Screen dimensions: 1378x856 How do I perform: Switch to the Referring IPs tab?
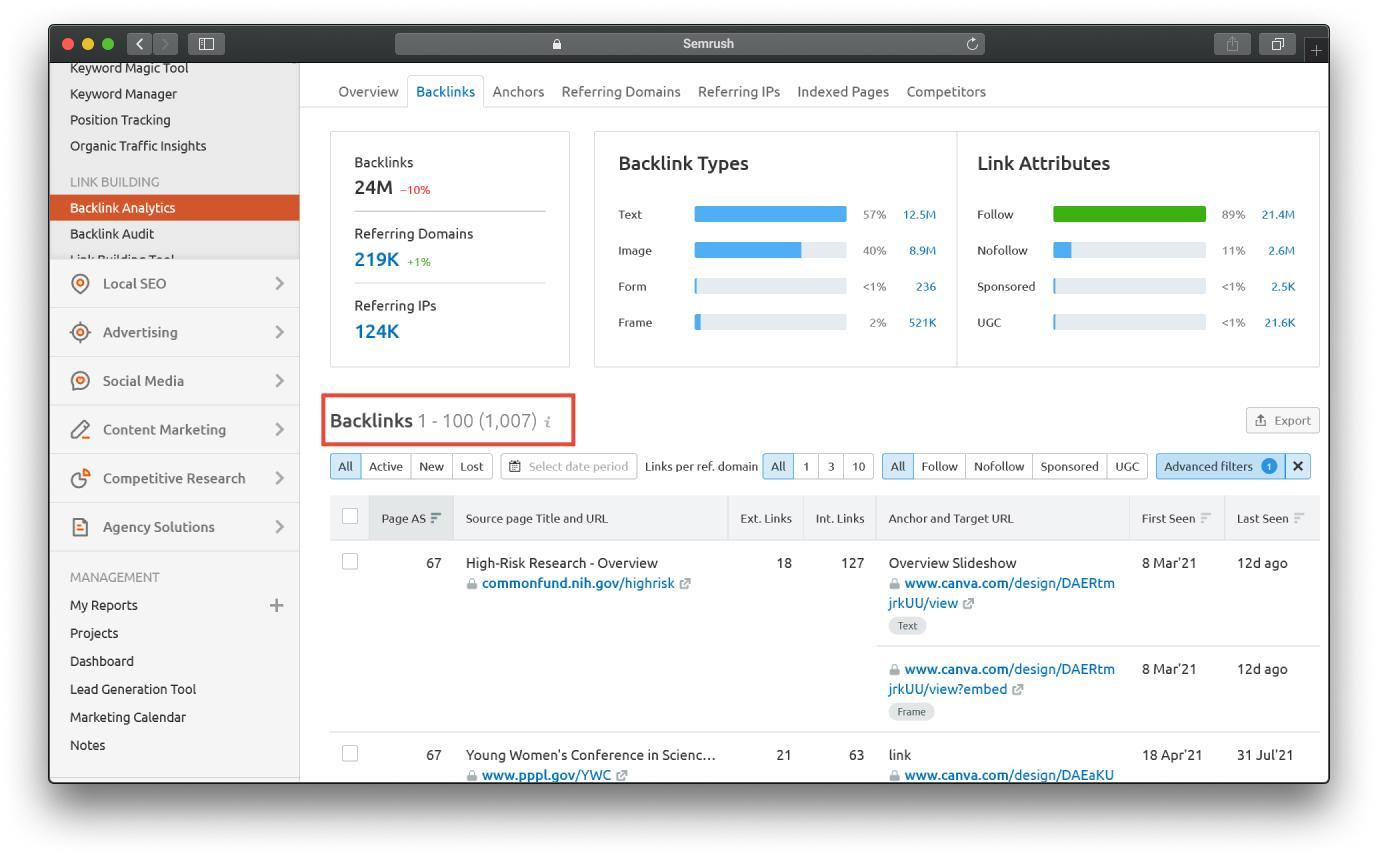pyautogui.click(x=739, y=91)
